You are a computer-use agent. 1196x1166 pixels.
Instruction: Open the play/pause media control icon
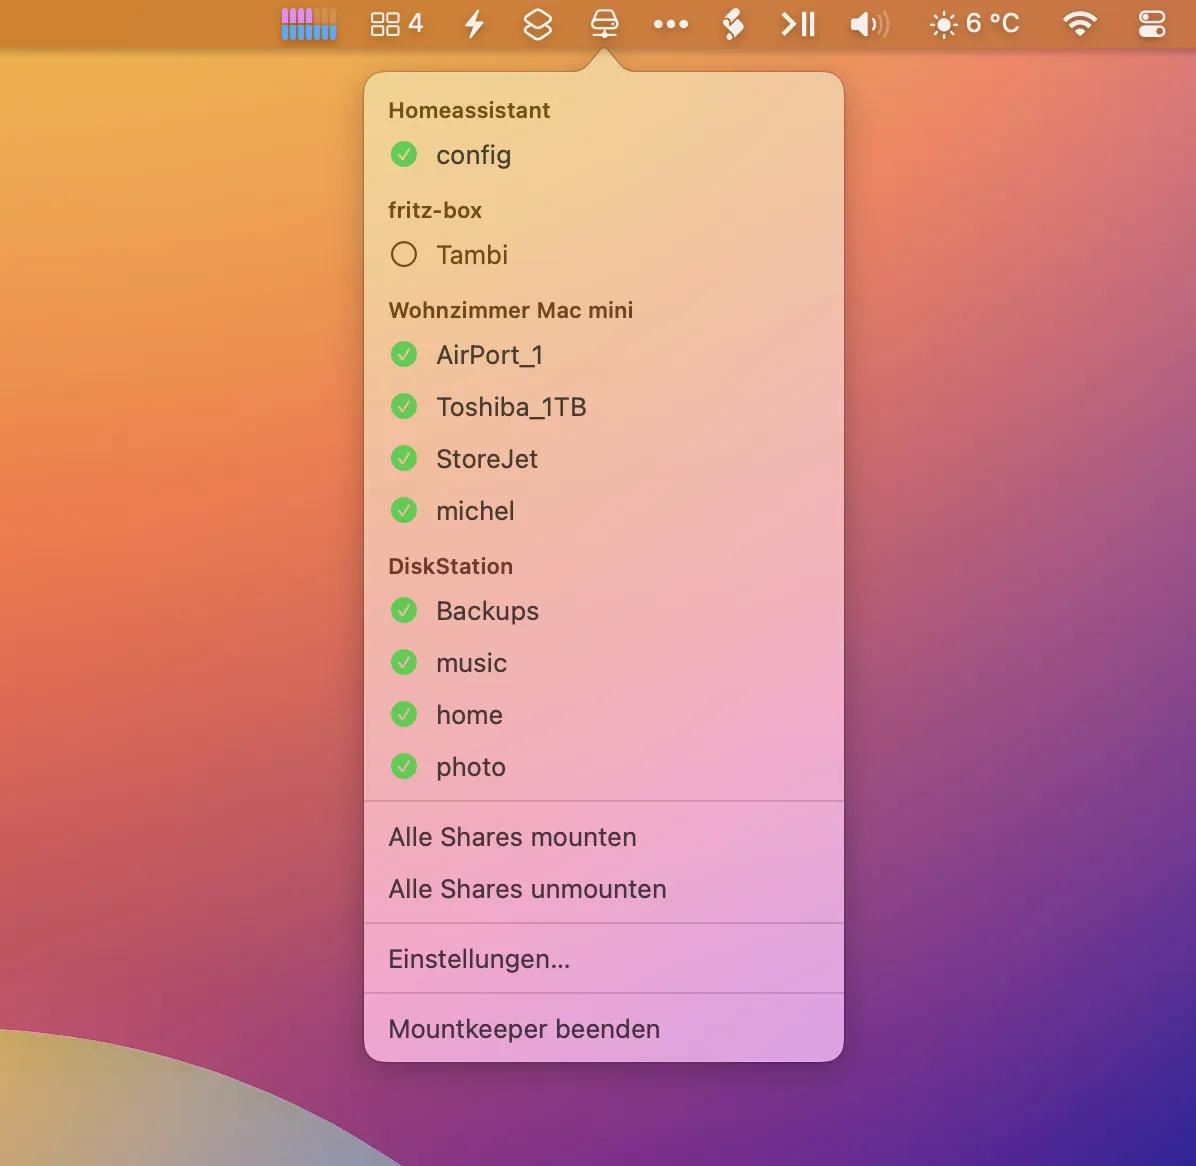point(798,24)
